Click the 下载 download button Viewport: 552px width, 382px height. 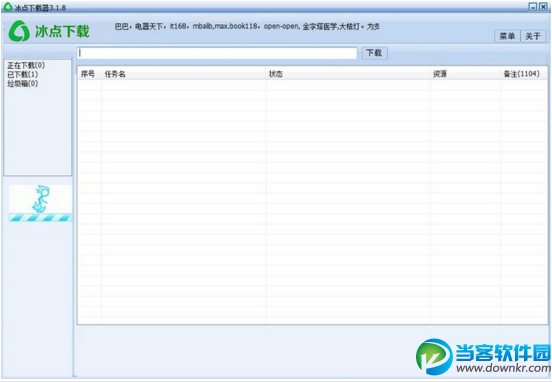375,53
